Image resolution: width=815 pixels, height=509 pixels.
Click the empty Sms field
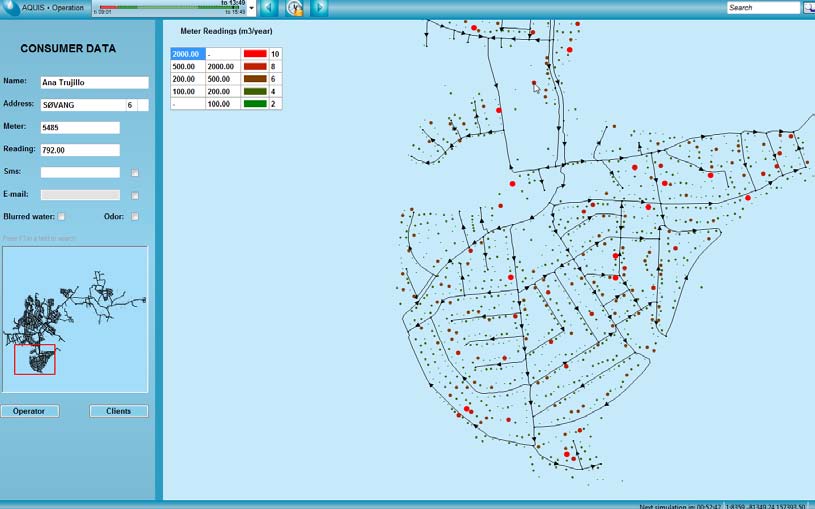coord(80,173)
